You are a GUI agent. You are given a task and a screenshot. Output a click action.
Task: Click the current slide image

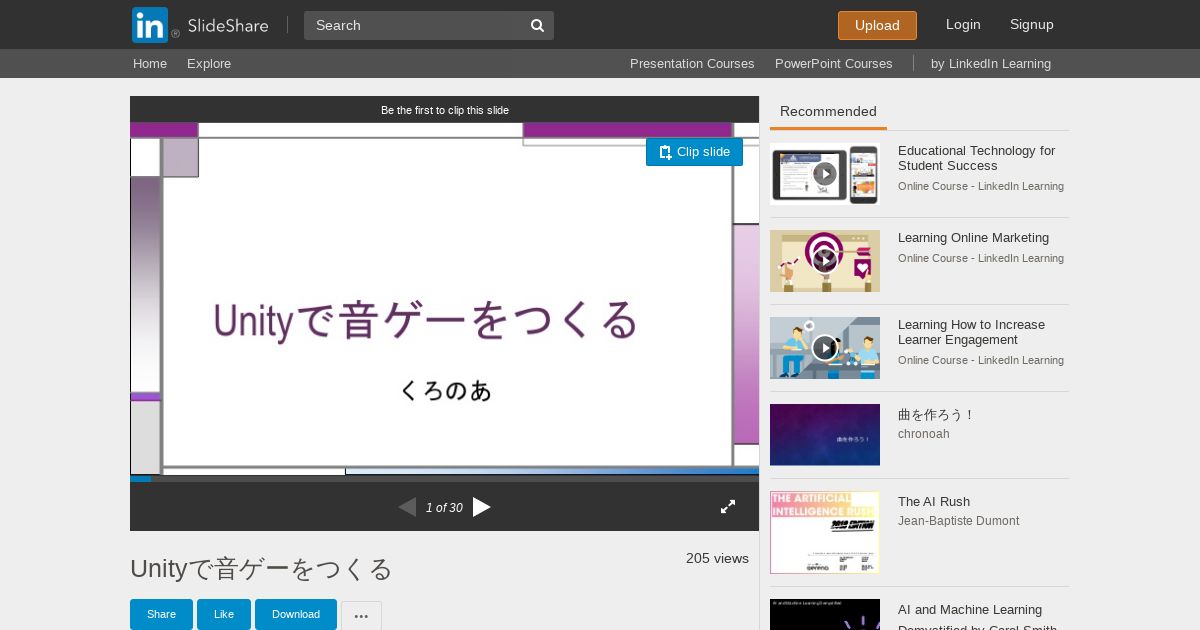[444, 299]
